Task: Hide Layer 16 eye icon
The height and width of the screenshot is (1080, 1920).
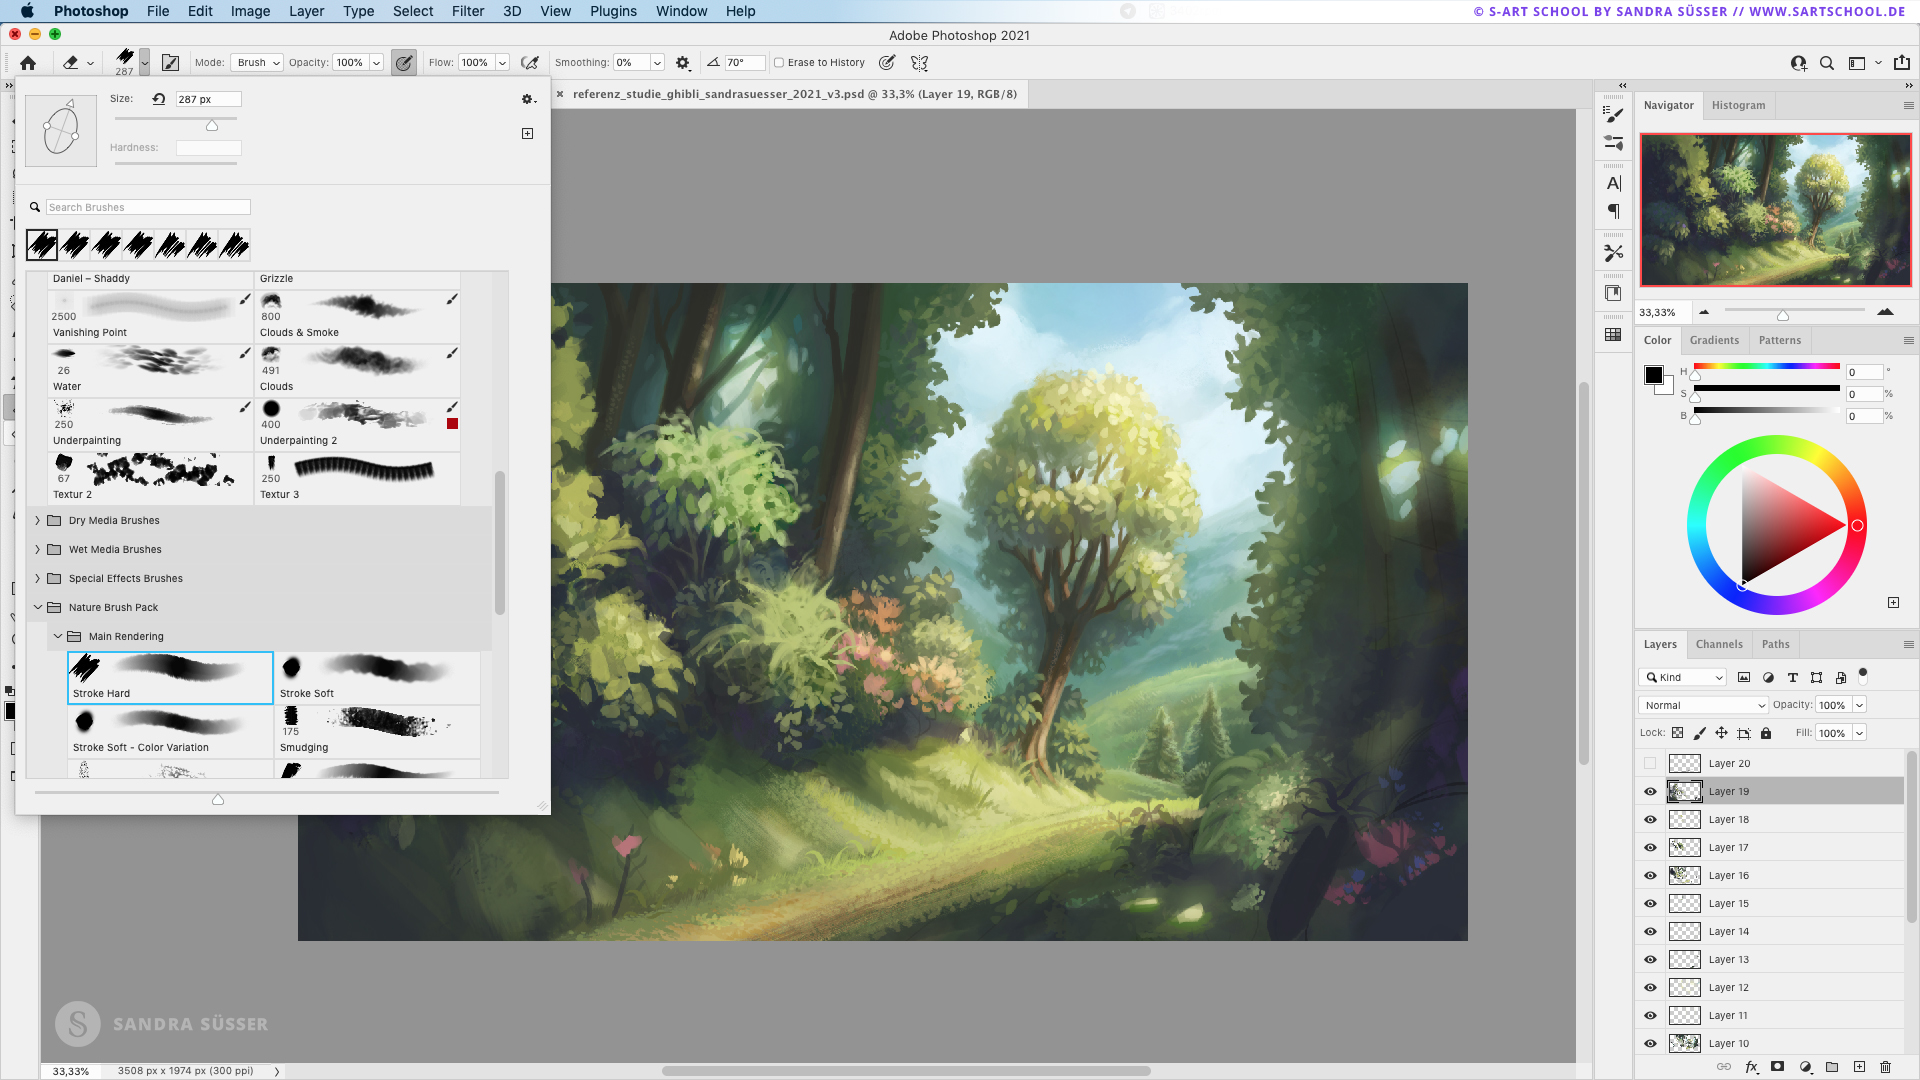Action: click(1650, 876)
